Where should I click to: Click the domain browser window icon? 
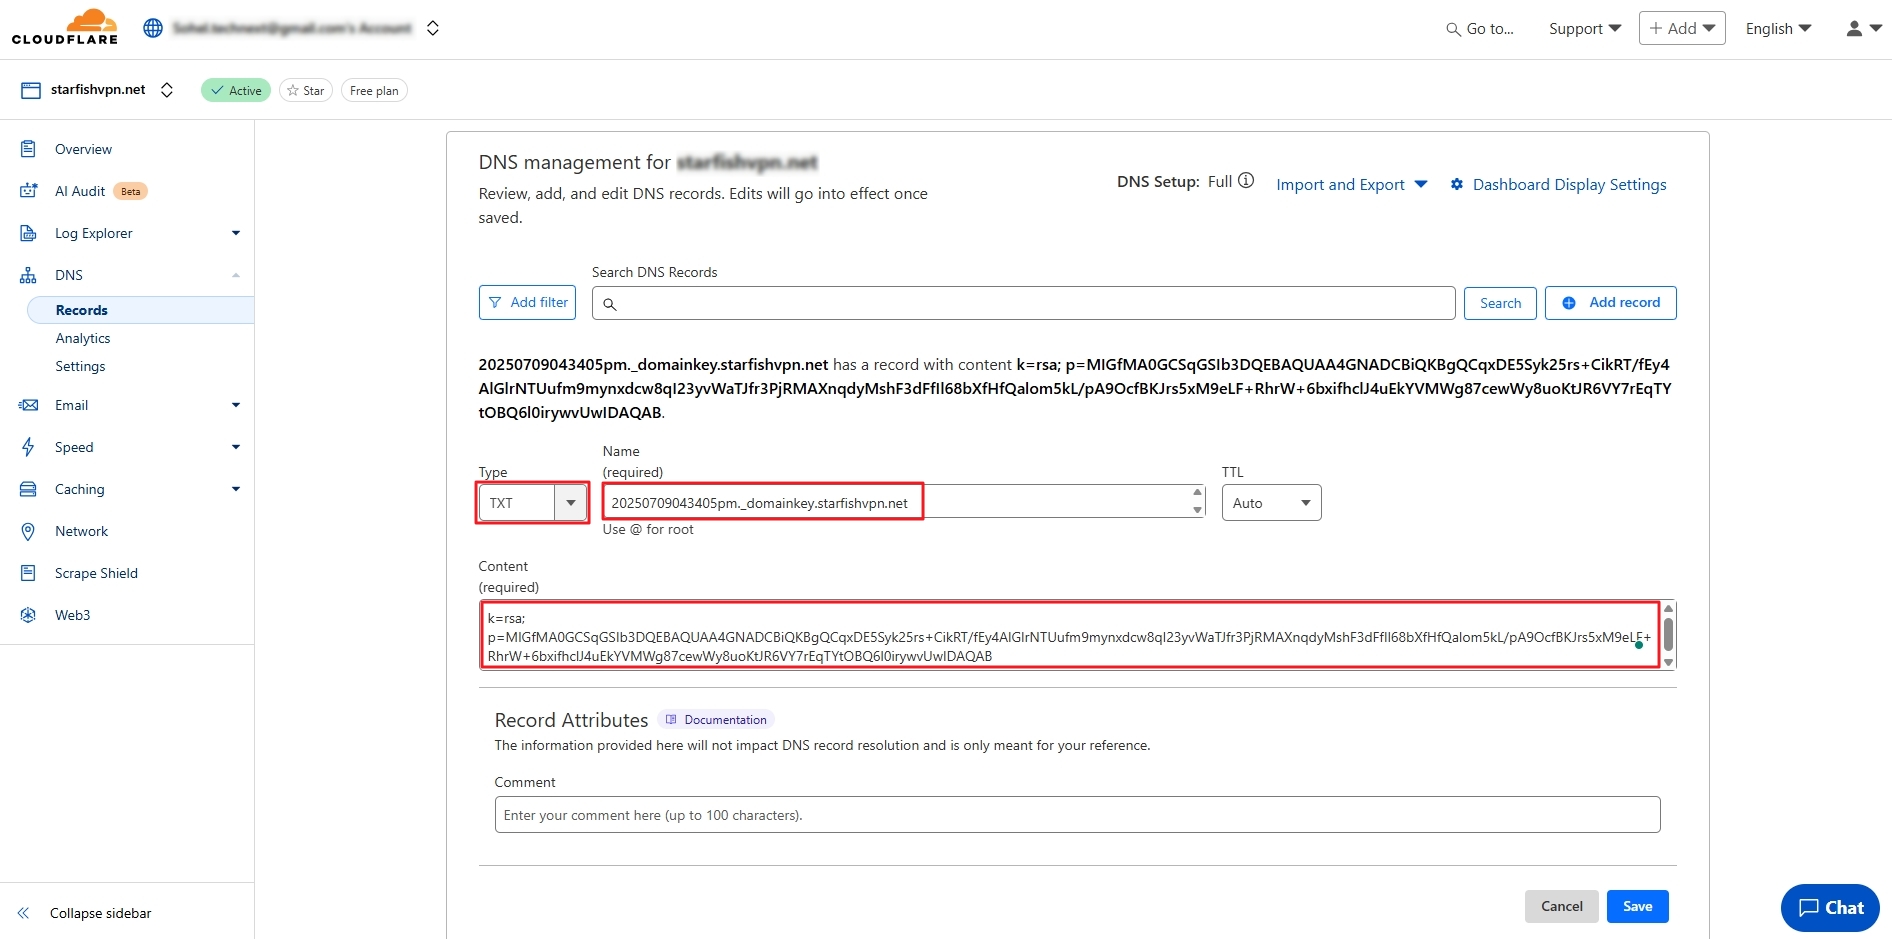(31, 90)
